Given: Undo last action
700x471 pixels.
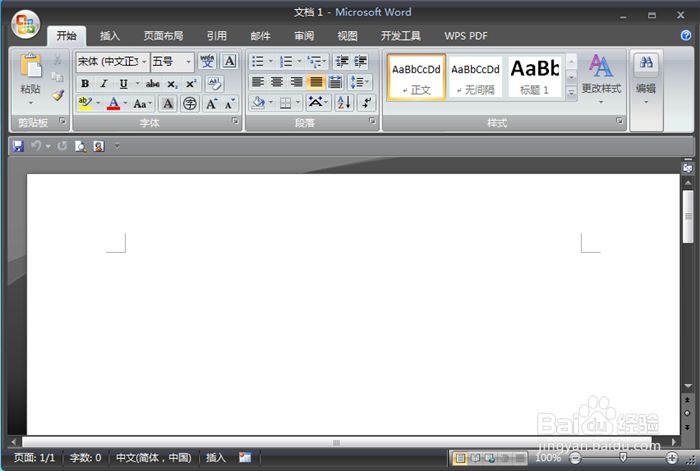Looking at the screenshot, I should pos(36,146).
